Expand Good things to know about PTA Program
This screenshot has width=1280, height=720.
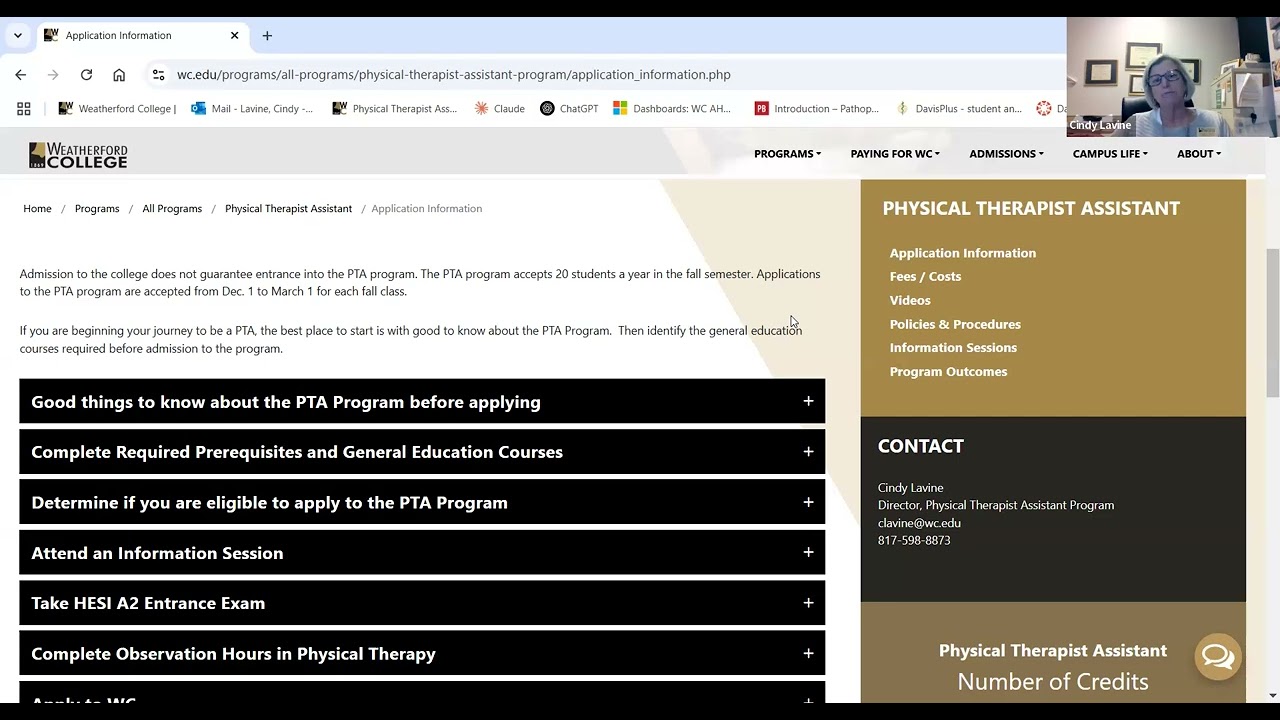422,402
